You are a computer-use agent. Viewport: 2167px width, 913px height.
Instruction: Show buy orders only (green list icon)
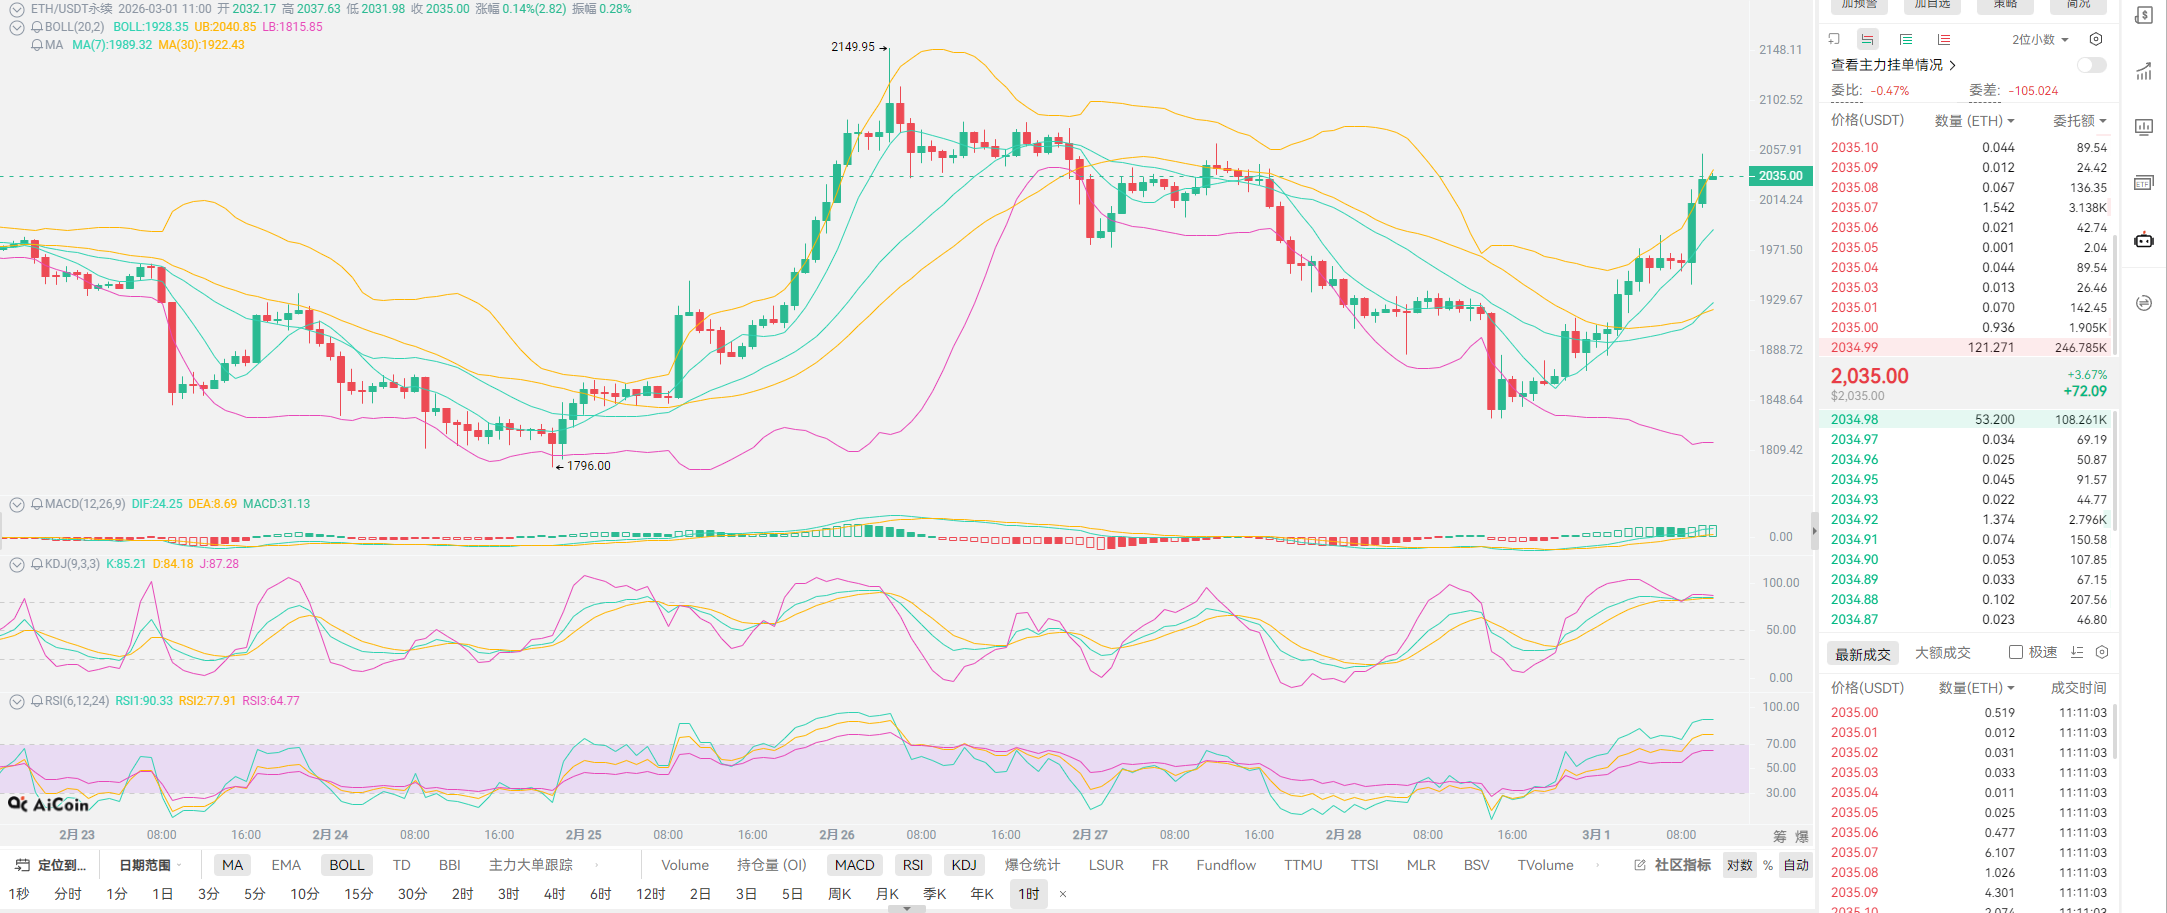[1906, 40]
